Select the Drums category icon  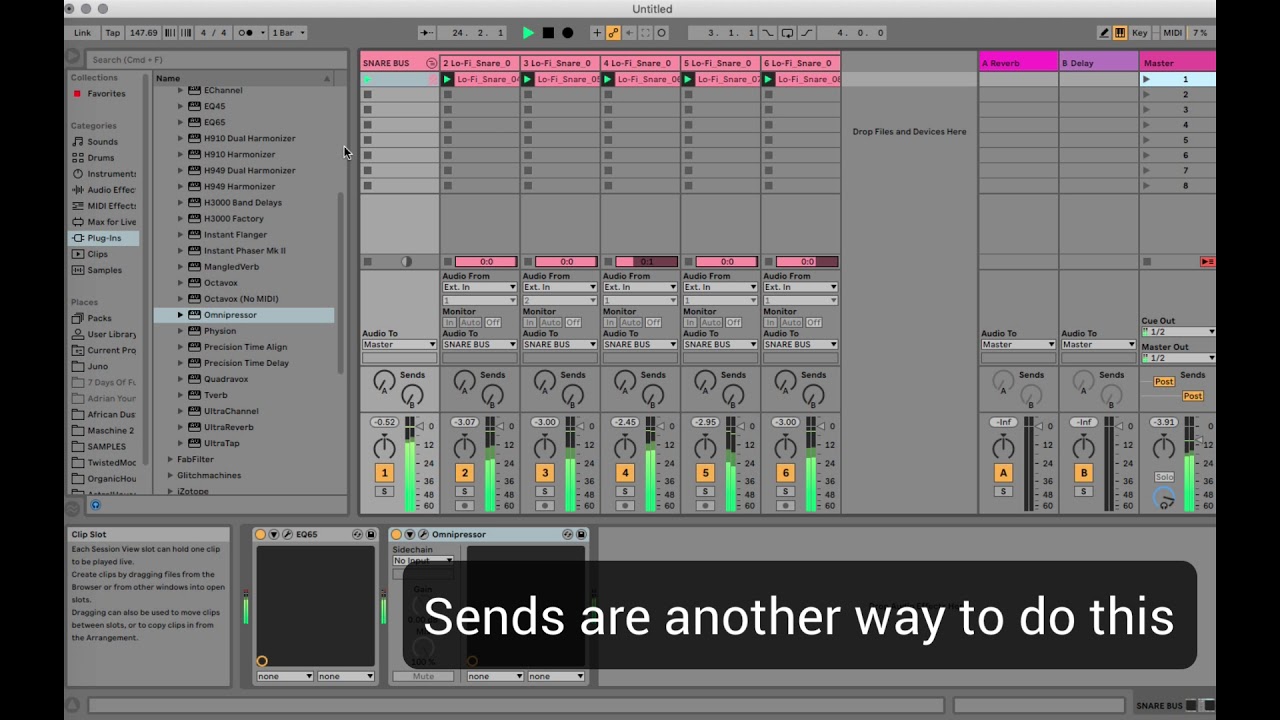(x=78, y=158)
